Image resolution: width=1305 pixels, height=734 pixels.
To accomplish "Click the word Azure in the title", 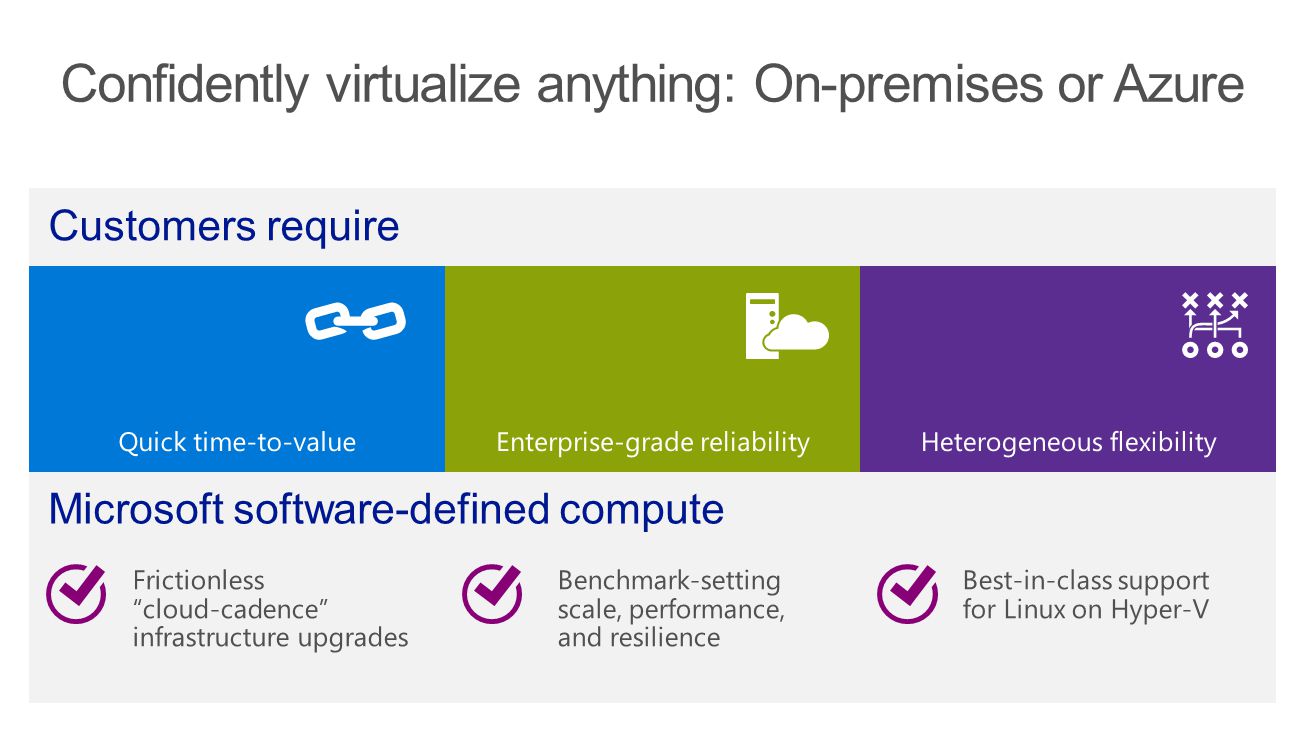I will (1178, 84).
